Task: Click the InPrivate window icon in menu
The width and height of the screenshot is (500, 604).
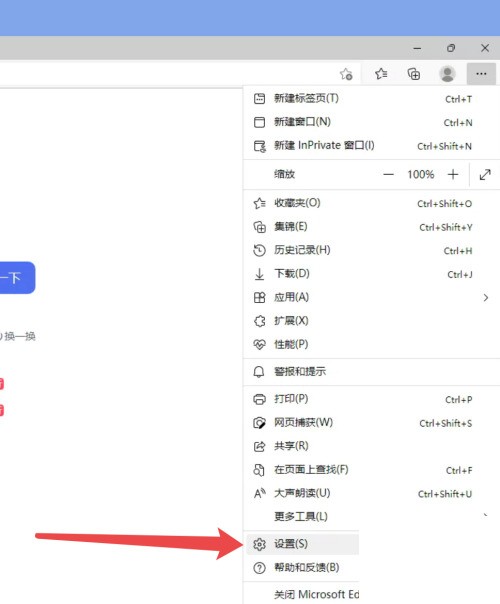Action: pos(260,146)
